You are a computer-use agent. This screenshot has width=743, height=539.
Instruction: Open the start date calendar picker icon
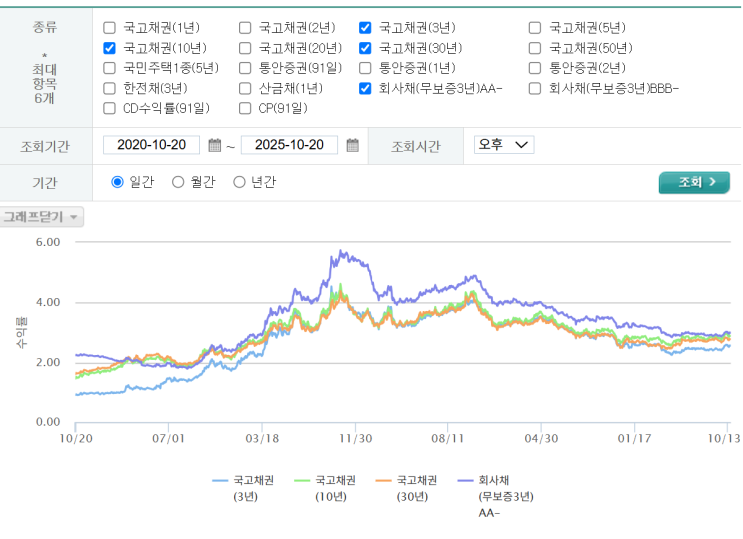214,146
